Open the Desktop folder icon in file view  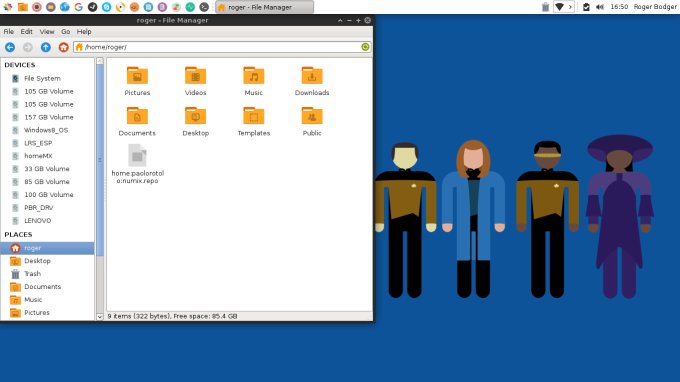pos(196,116)
